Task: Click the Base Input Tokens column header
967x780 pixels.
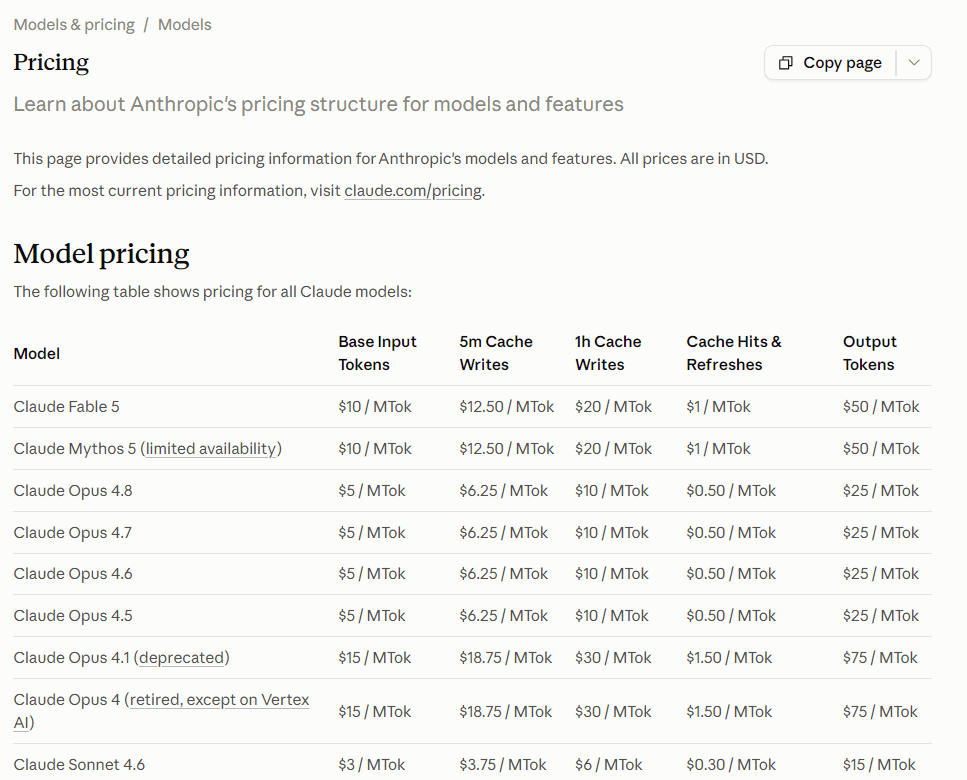Action: [377, 353]
